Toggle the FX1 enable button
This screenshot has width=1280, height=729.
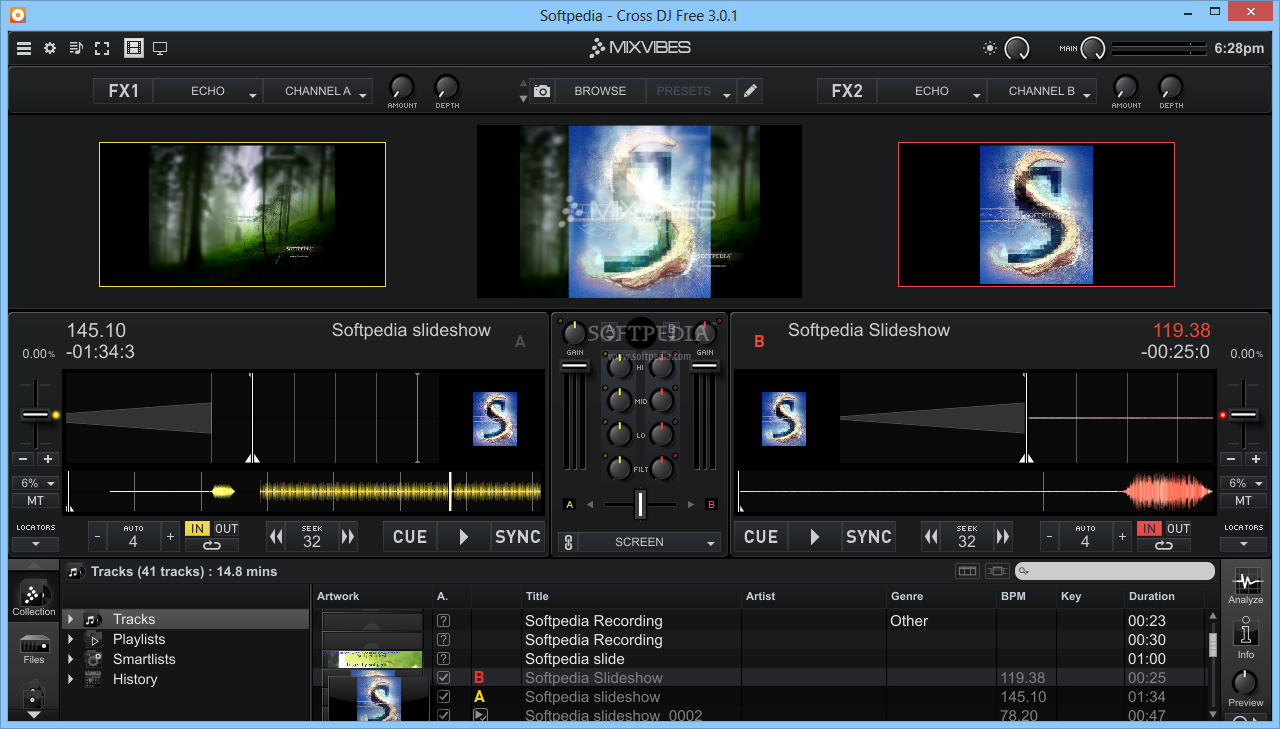click(123, 91)
